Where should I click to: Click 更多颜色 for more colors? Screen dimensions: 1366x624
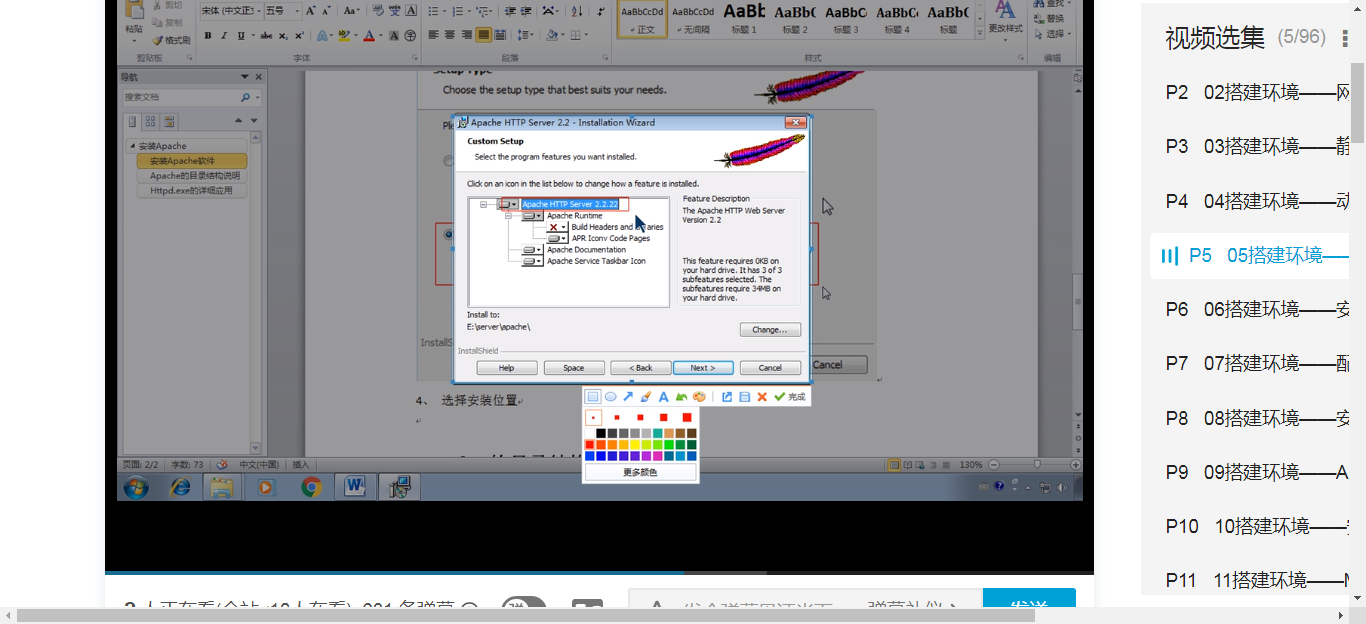point(640,472)
